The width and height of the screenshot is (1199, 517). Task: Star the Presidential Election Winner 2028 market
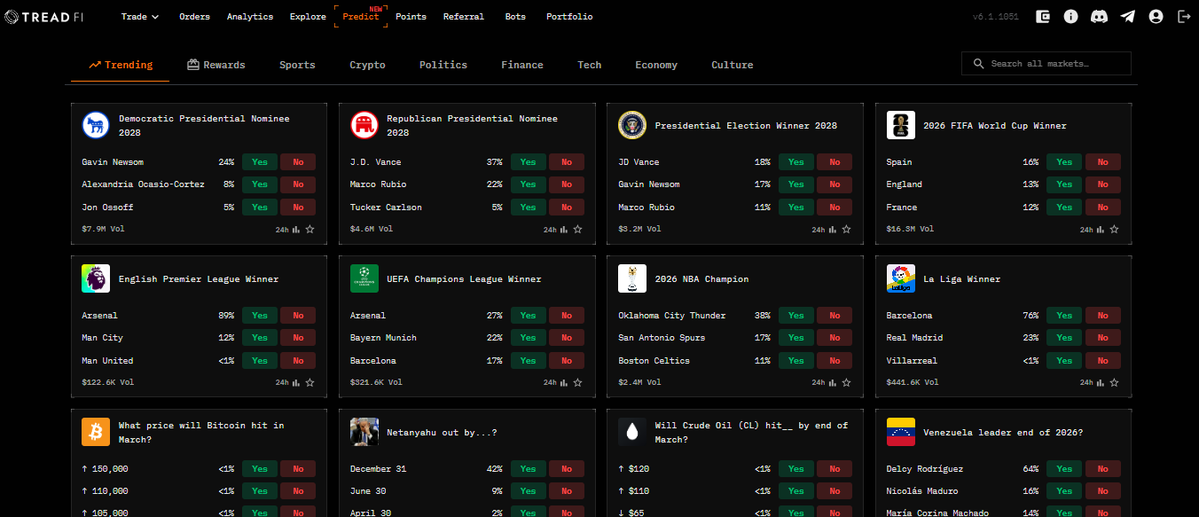[x=846, y=229]
